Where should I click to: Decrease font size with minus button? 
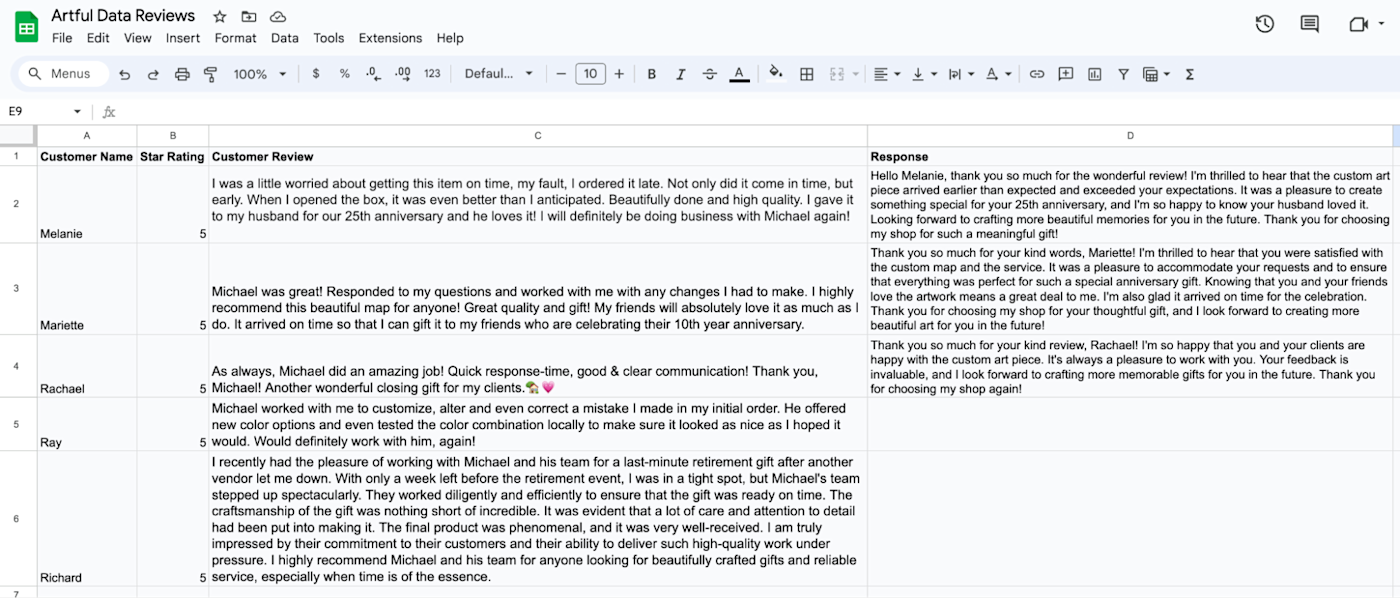[561, 74]
